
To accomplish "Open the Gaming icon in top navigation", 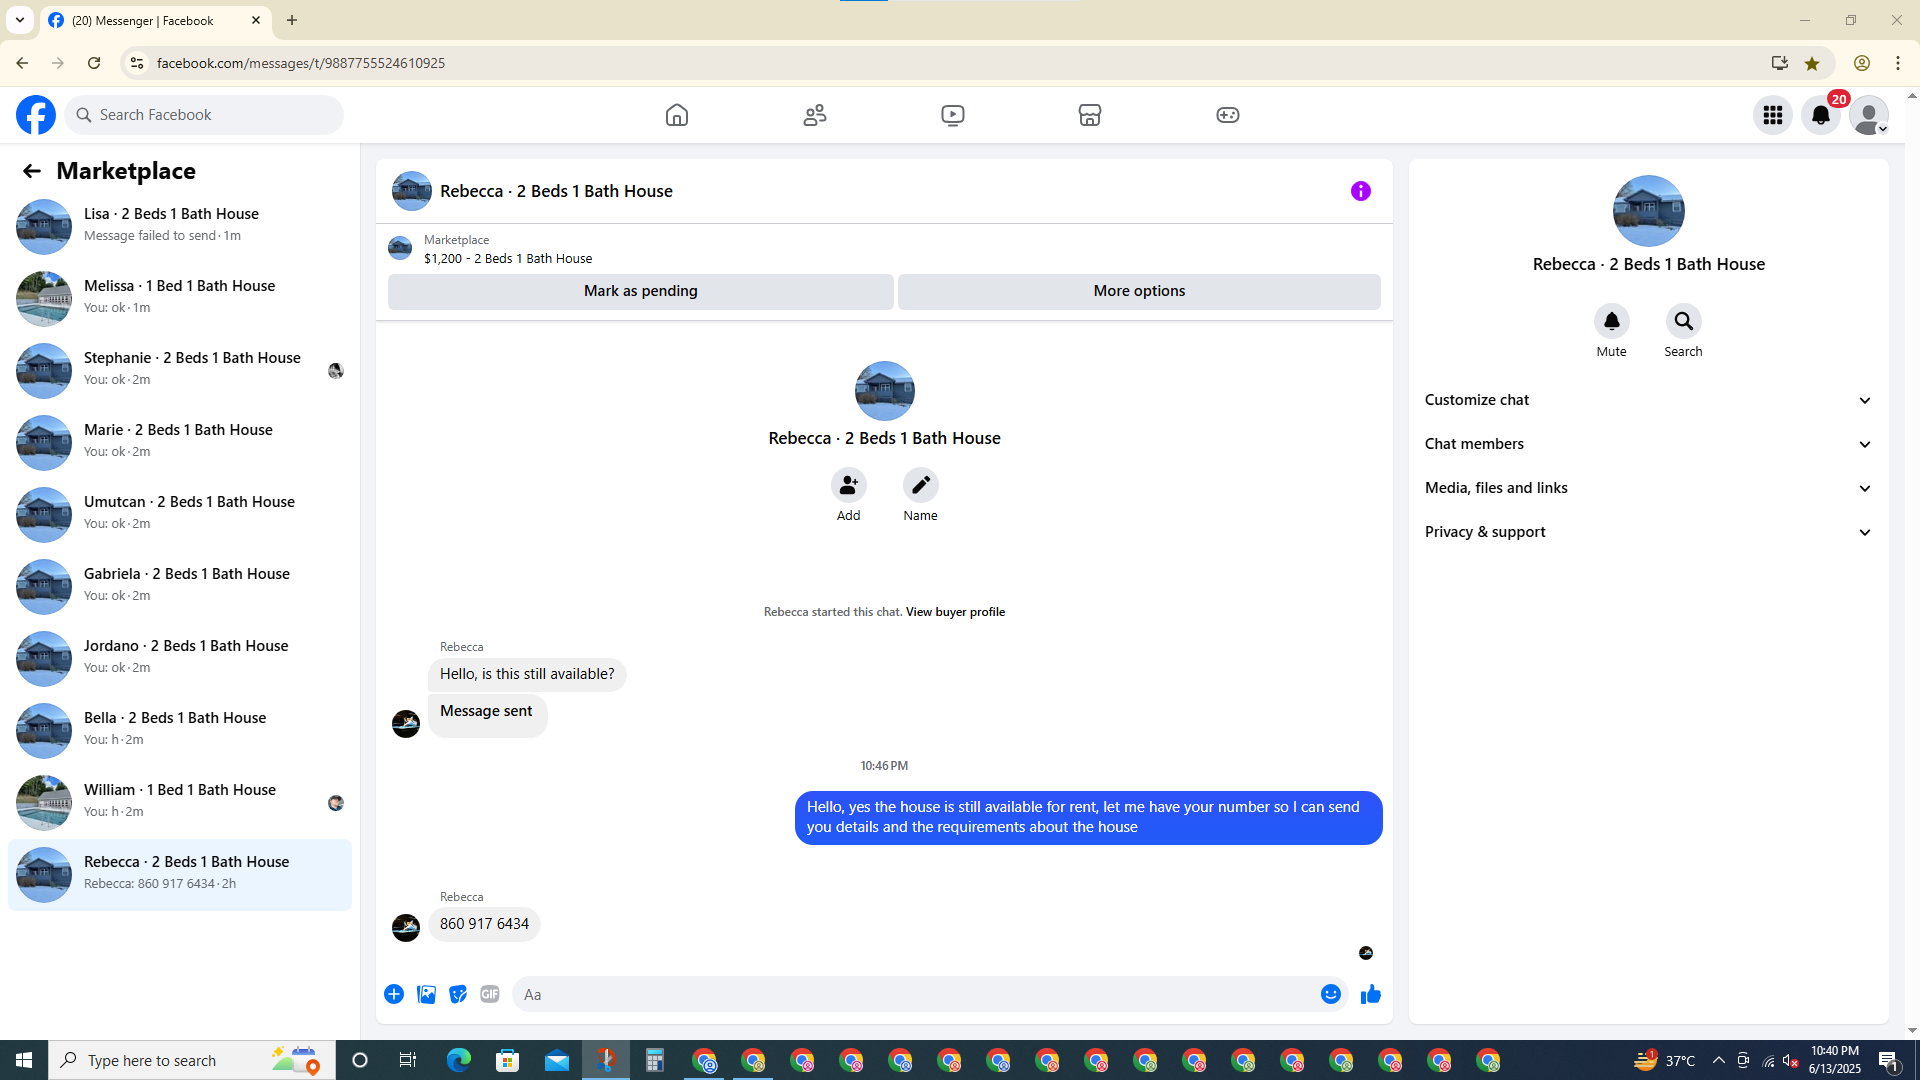I will [x=1228, y=115].
